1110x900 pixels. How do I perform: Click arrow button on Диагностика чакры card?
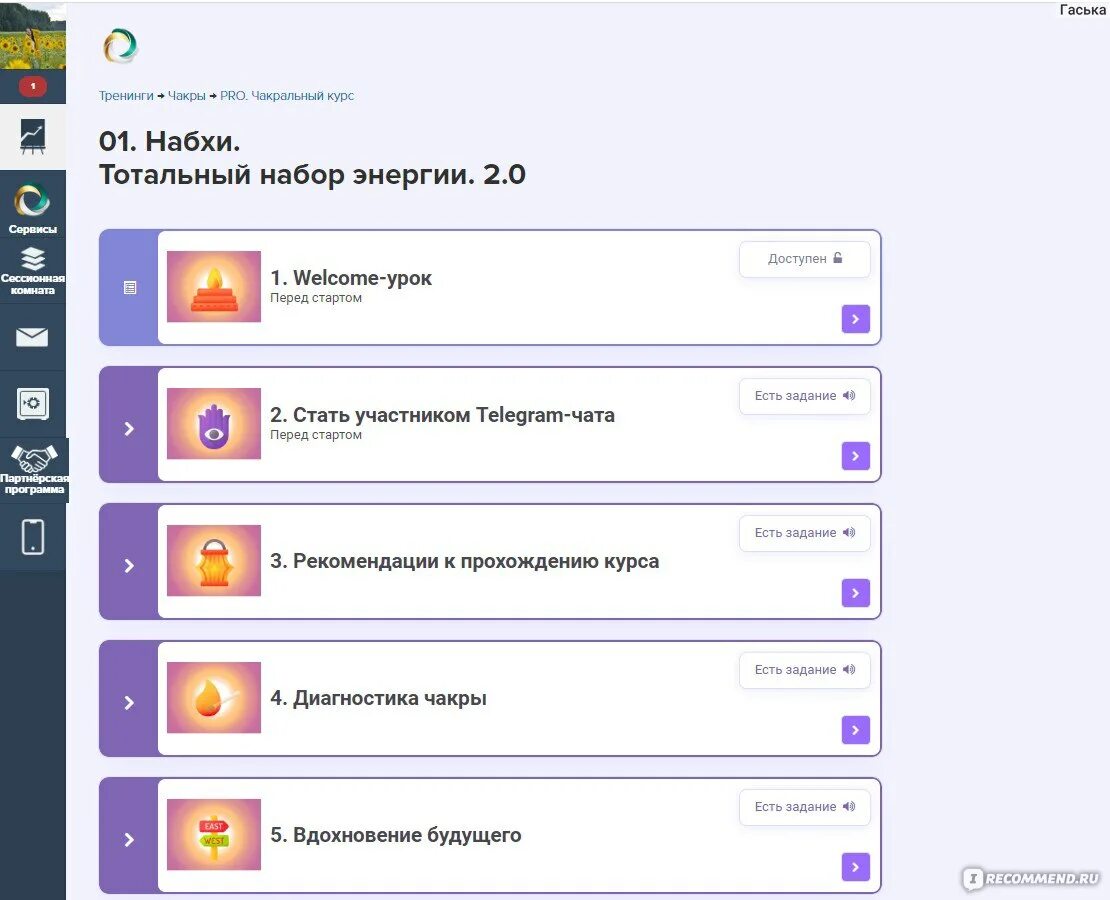click(x=855, y=730)
